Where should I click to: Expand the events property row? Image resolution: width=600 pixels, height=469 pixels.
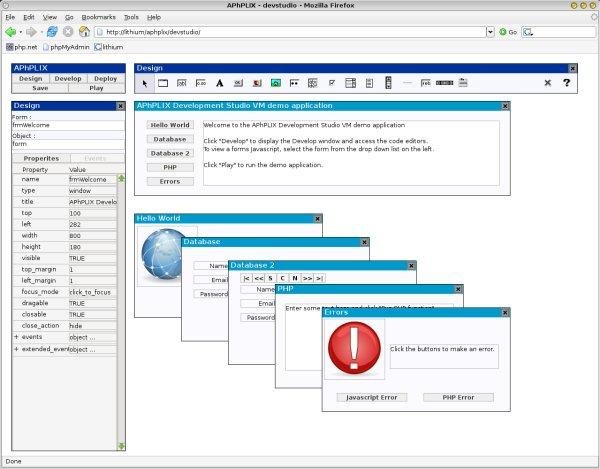tap(16, 337)
